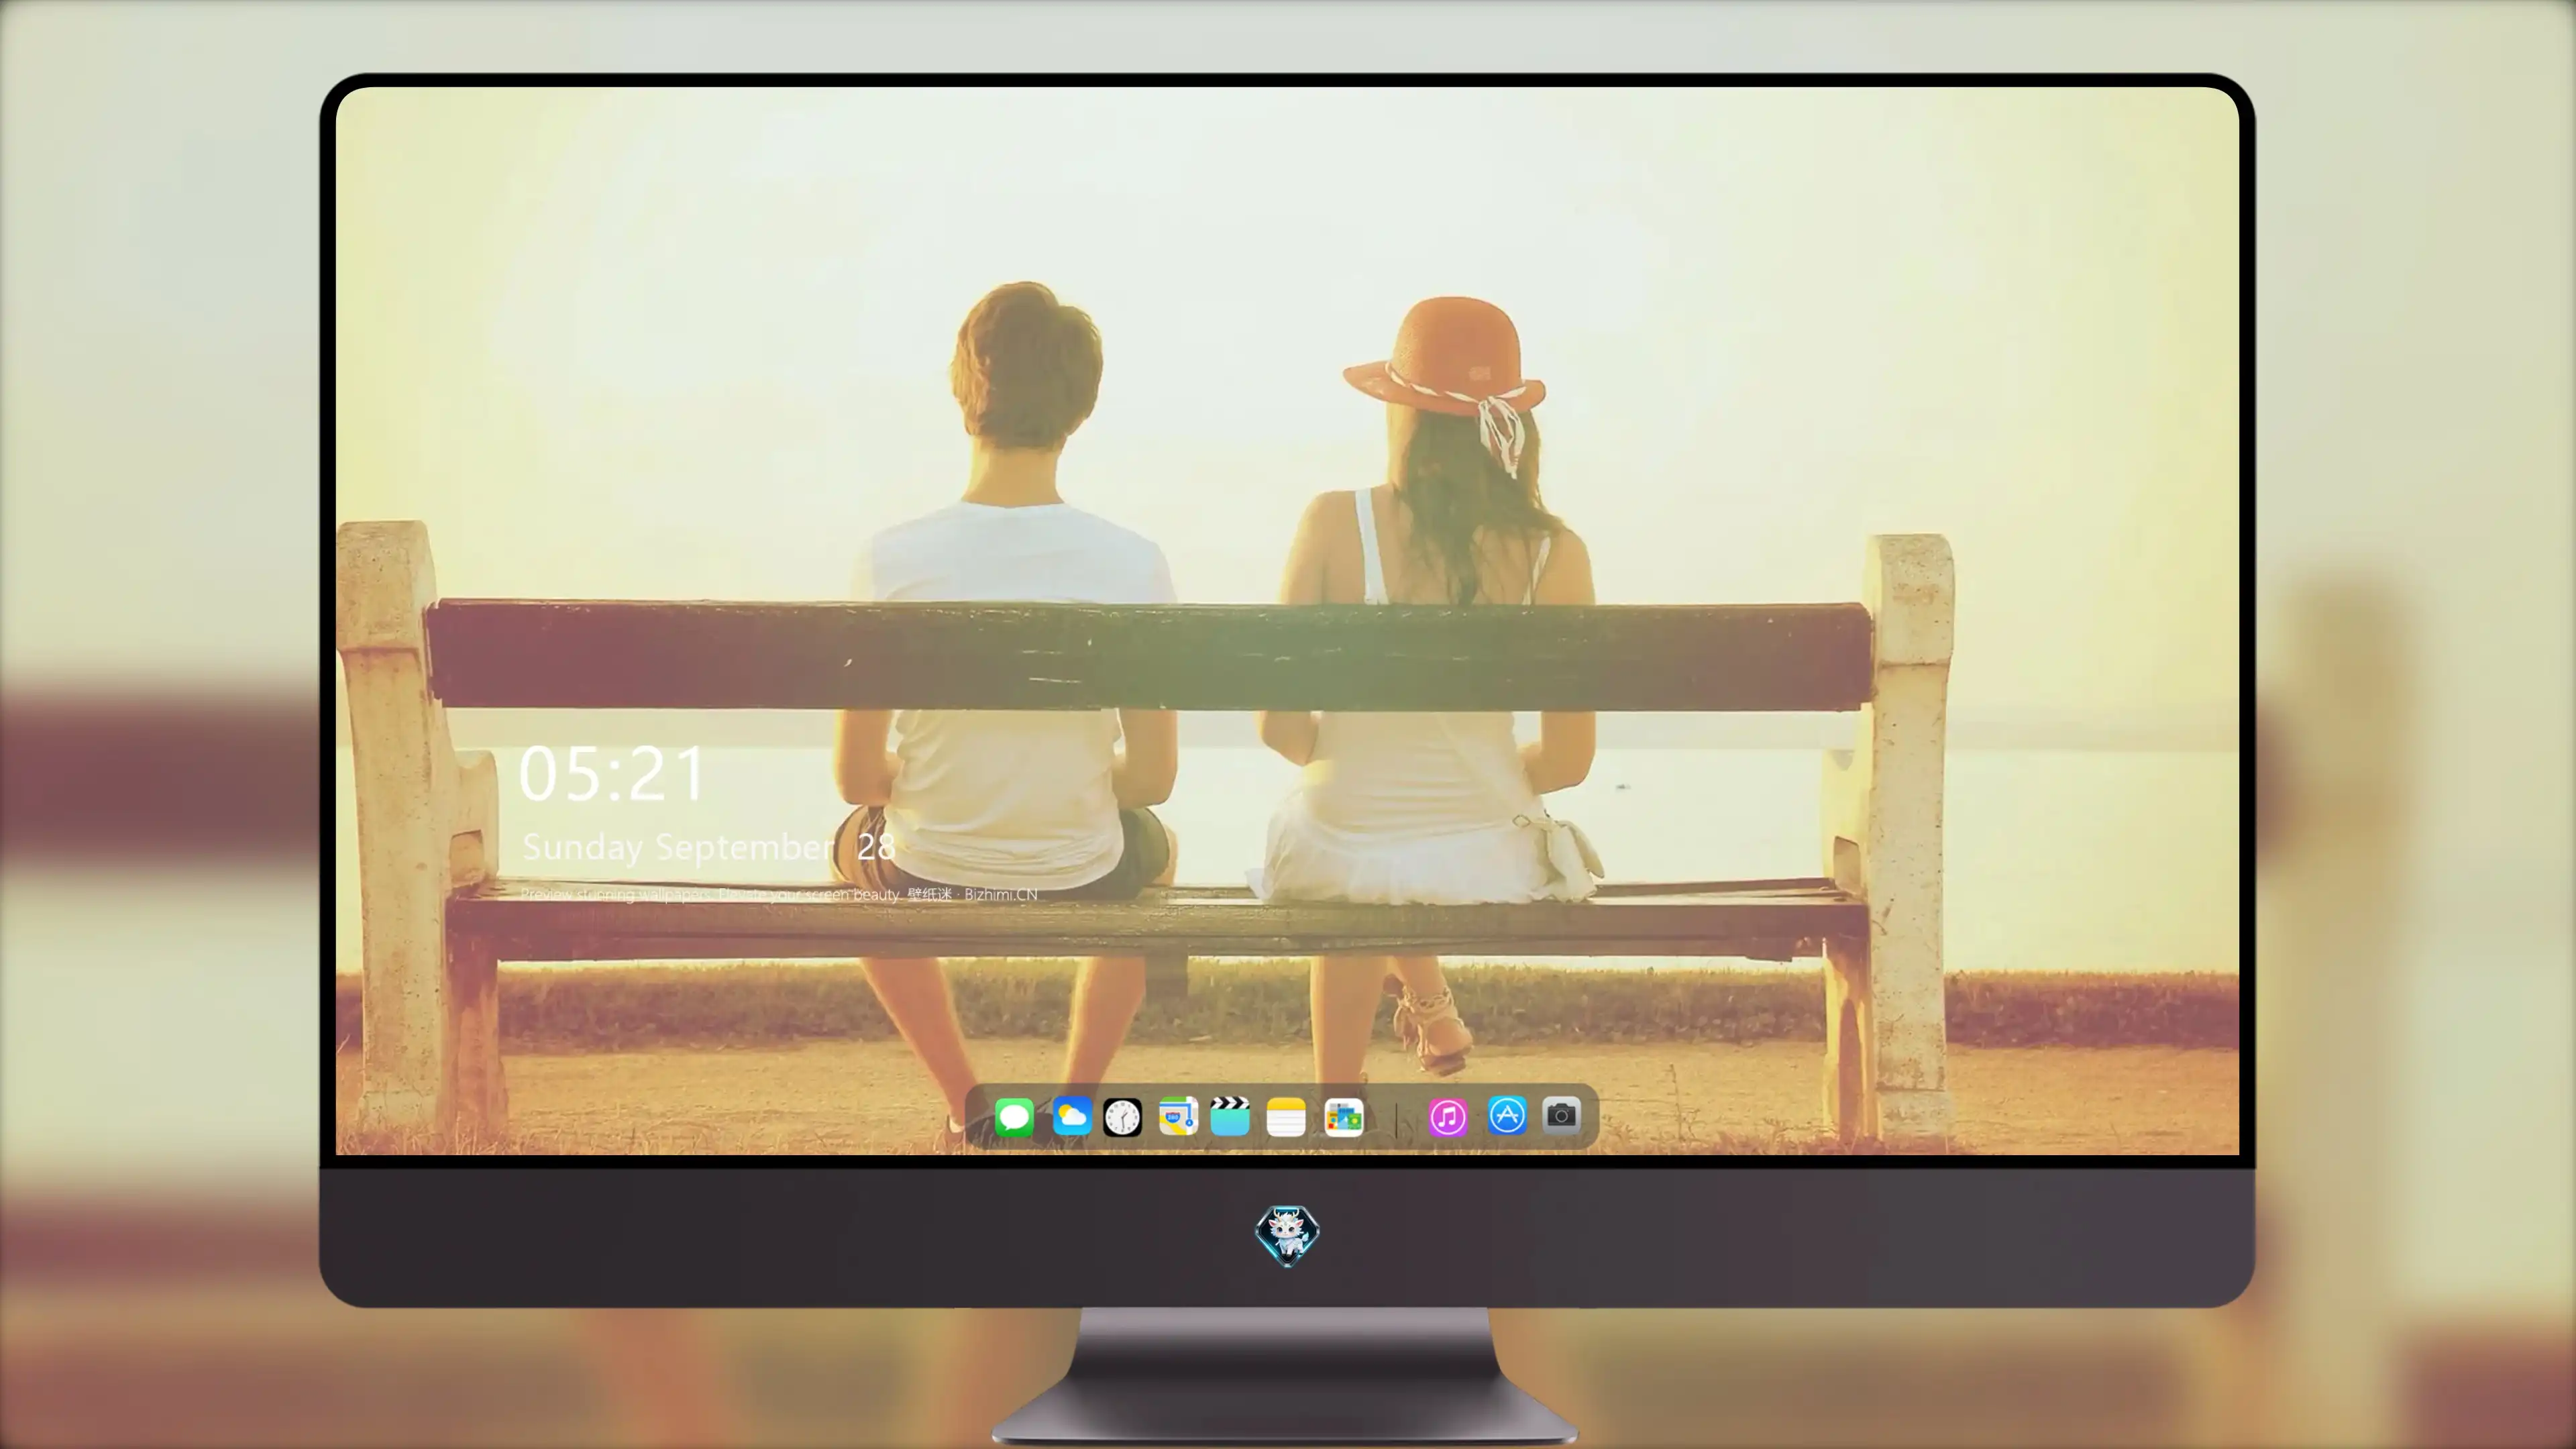Open the App Store icon
2576x1449 pixels.
pos(1507,1115)
